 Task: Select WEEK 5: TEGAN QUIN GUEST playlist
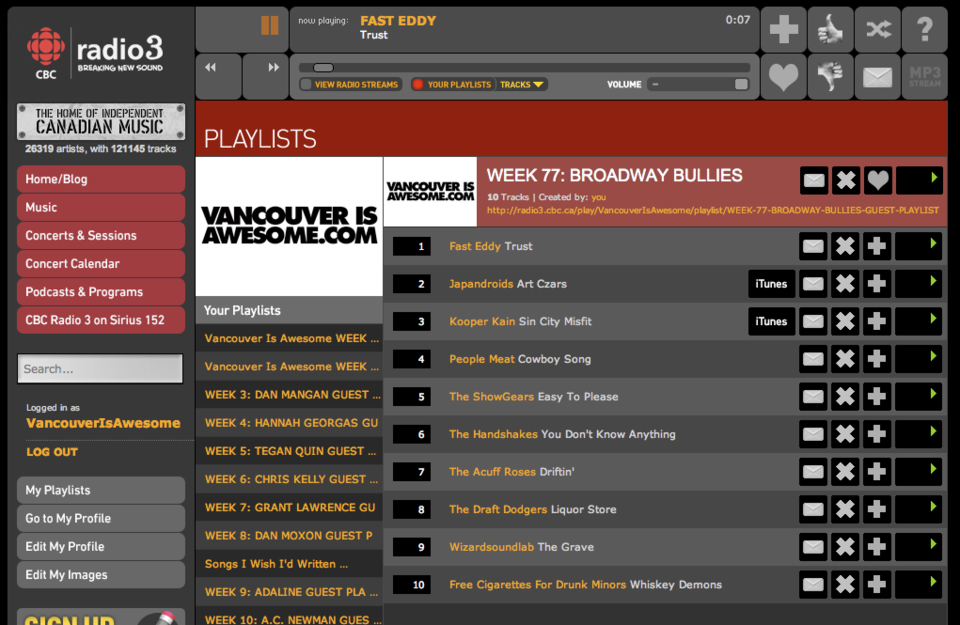tap(290, 451)
